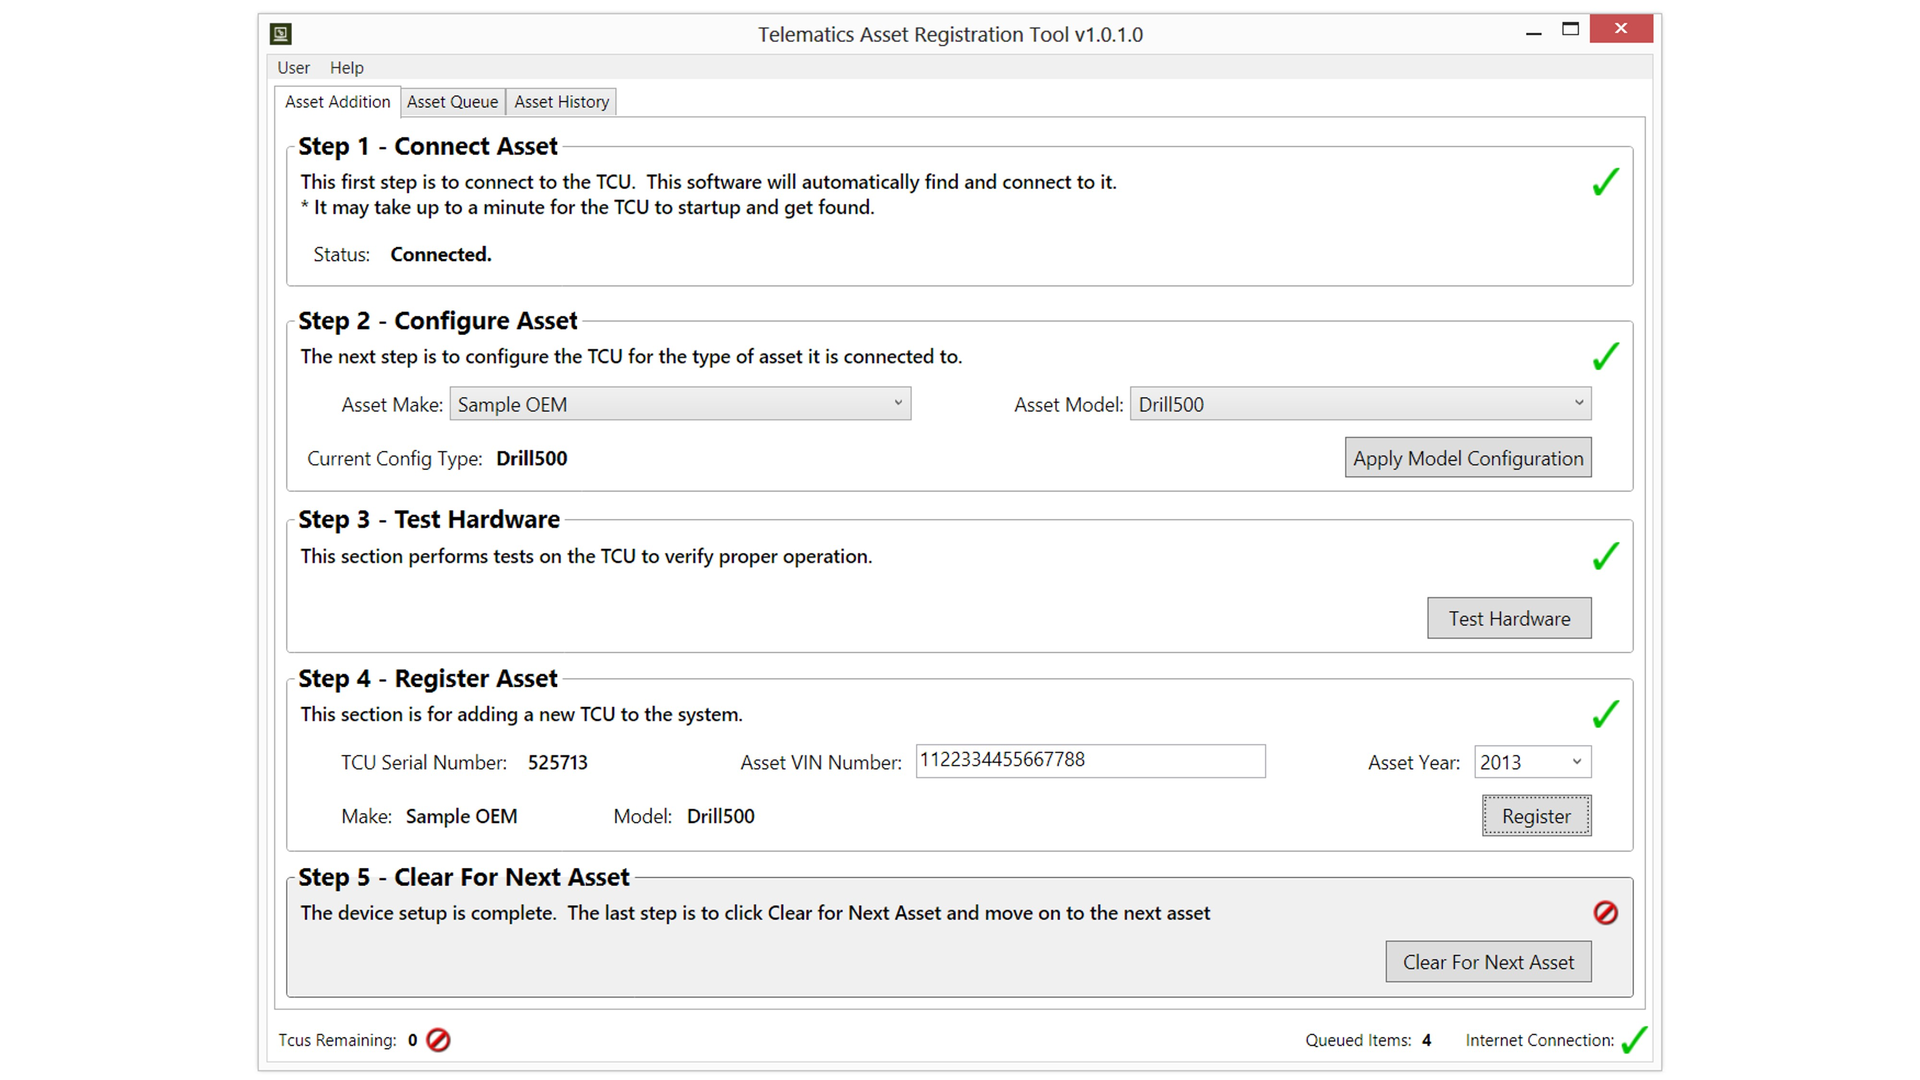The width and height of the screenshot is (1920, 1080).
Task: Switch to the Asset History tab
Action: (561, 102)
